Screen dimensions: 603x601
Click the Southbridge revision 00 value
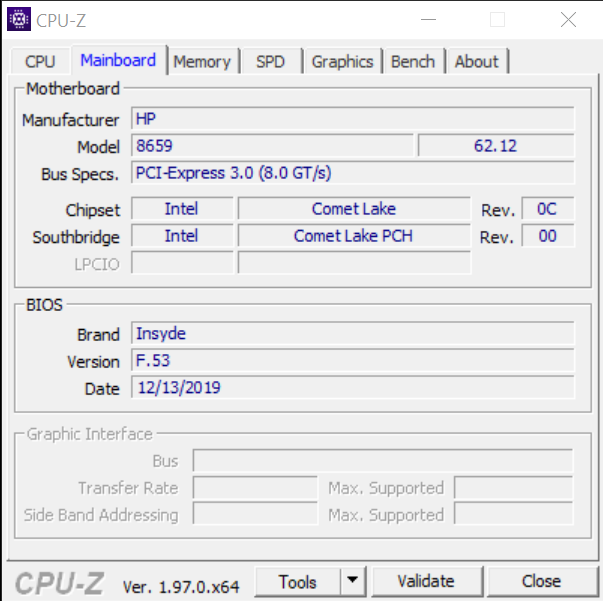point(548,236)
